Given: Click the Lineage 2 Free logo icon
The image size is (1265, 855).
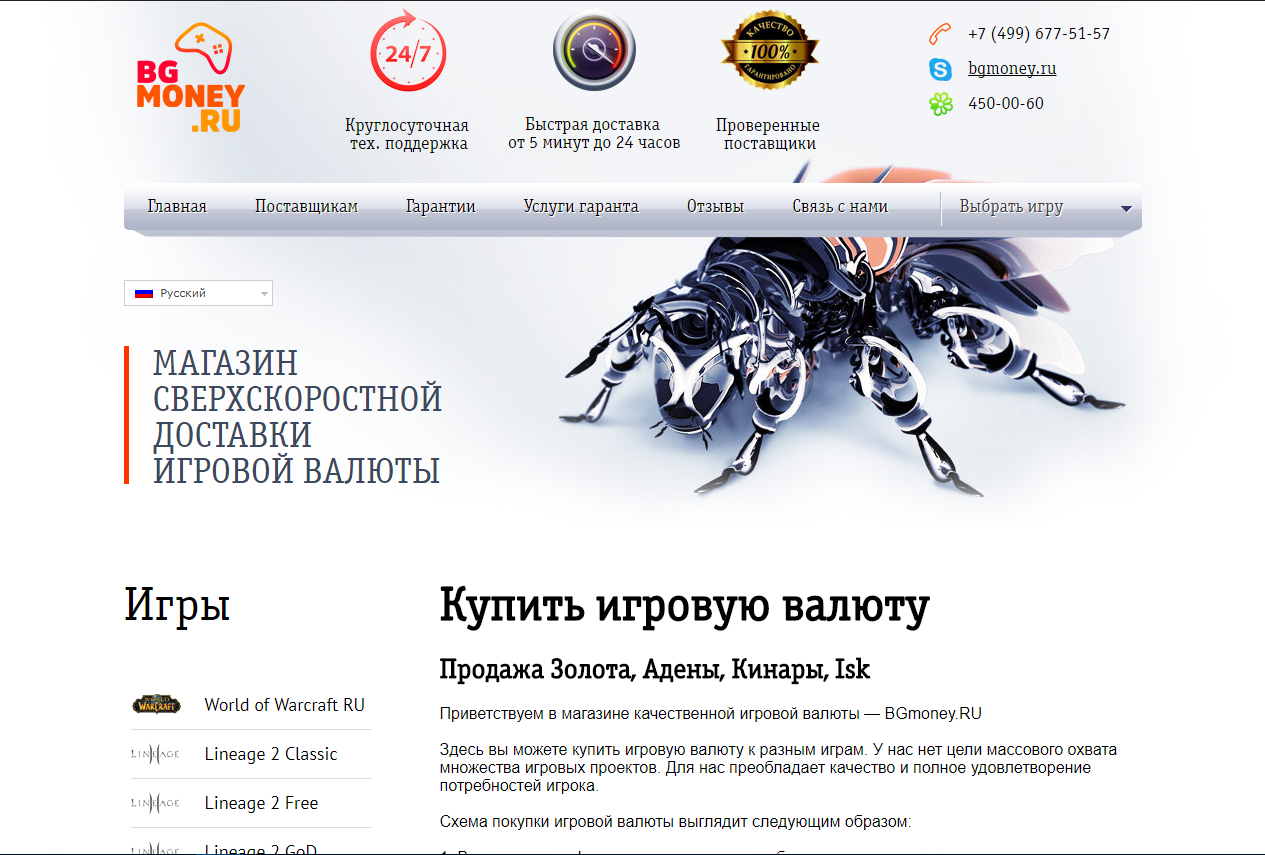Looking at the screenshot, I should click(156, 803).
